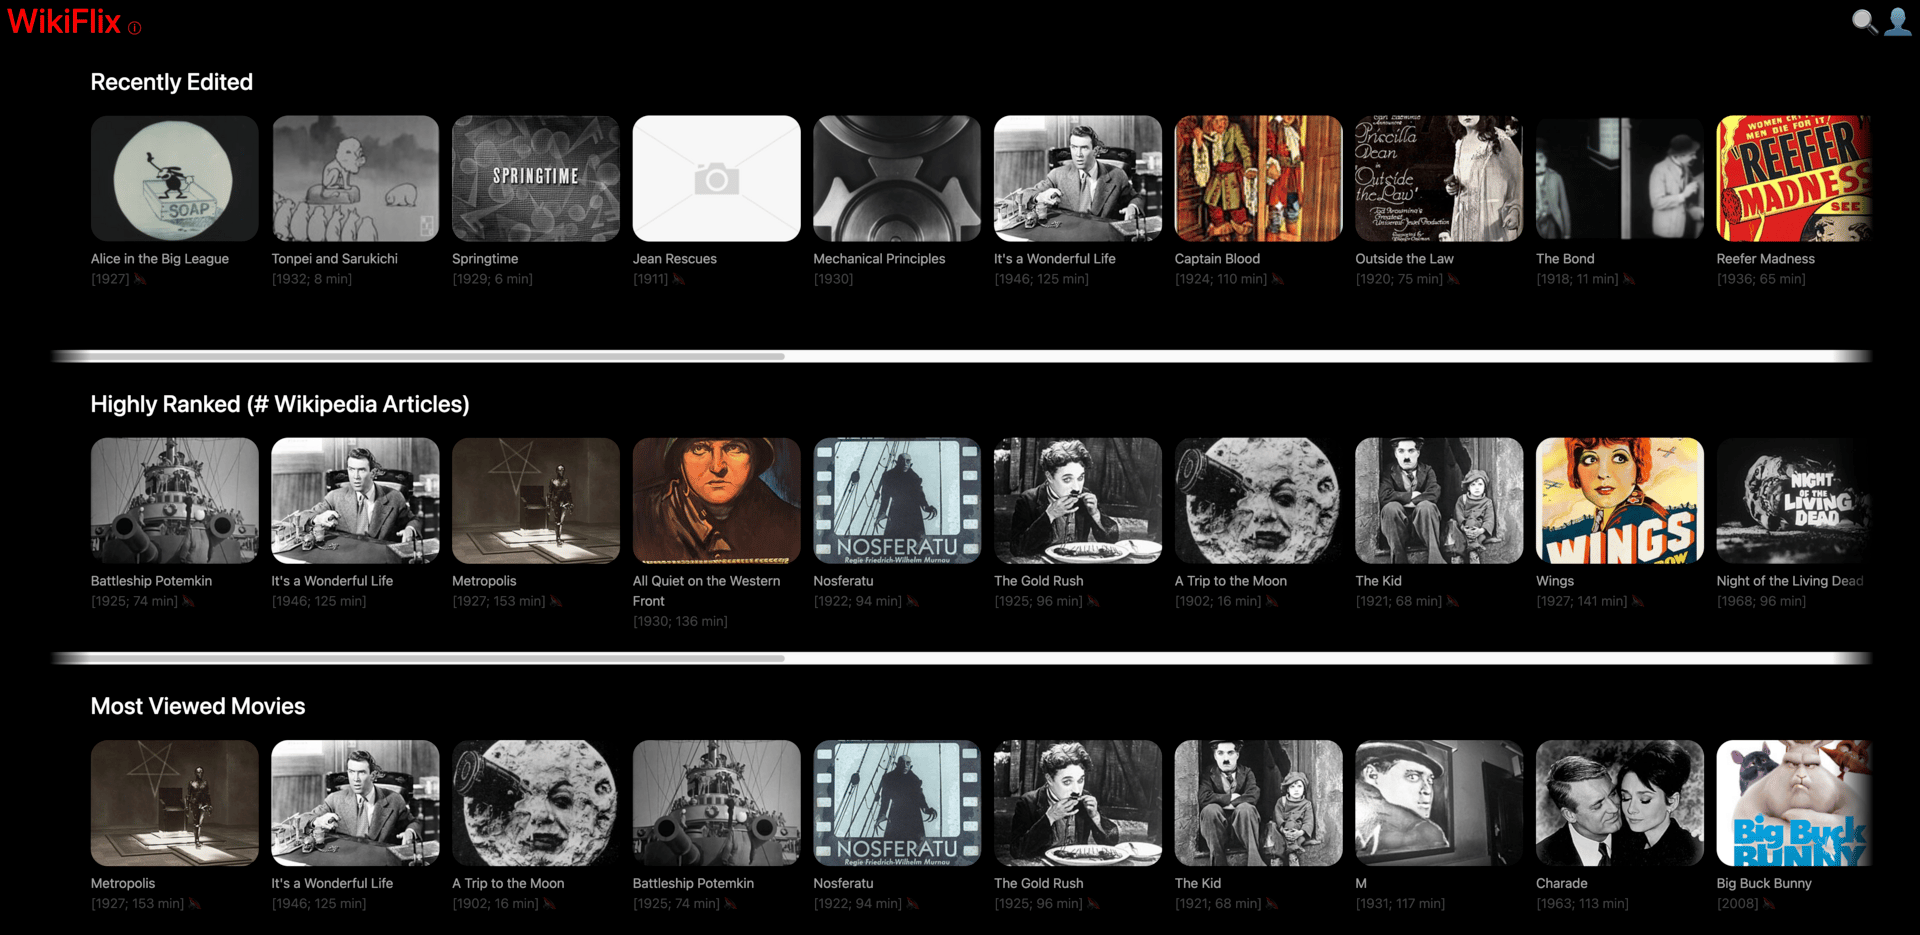The image size is (1920, 935).
Task: Click the muted icon beside Outside the Law's runtime
Action: tap(1453, 279)
